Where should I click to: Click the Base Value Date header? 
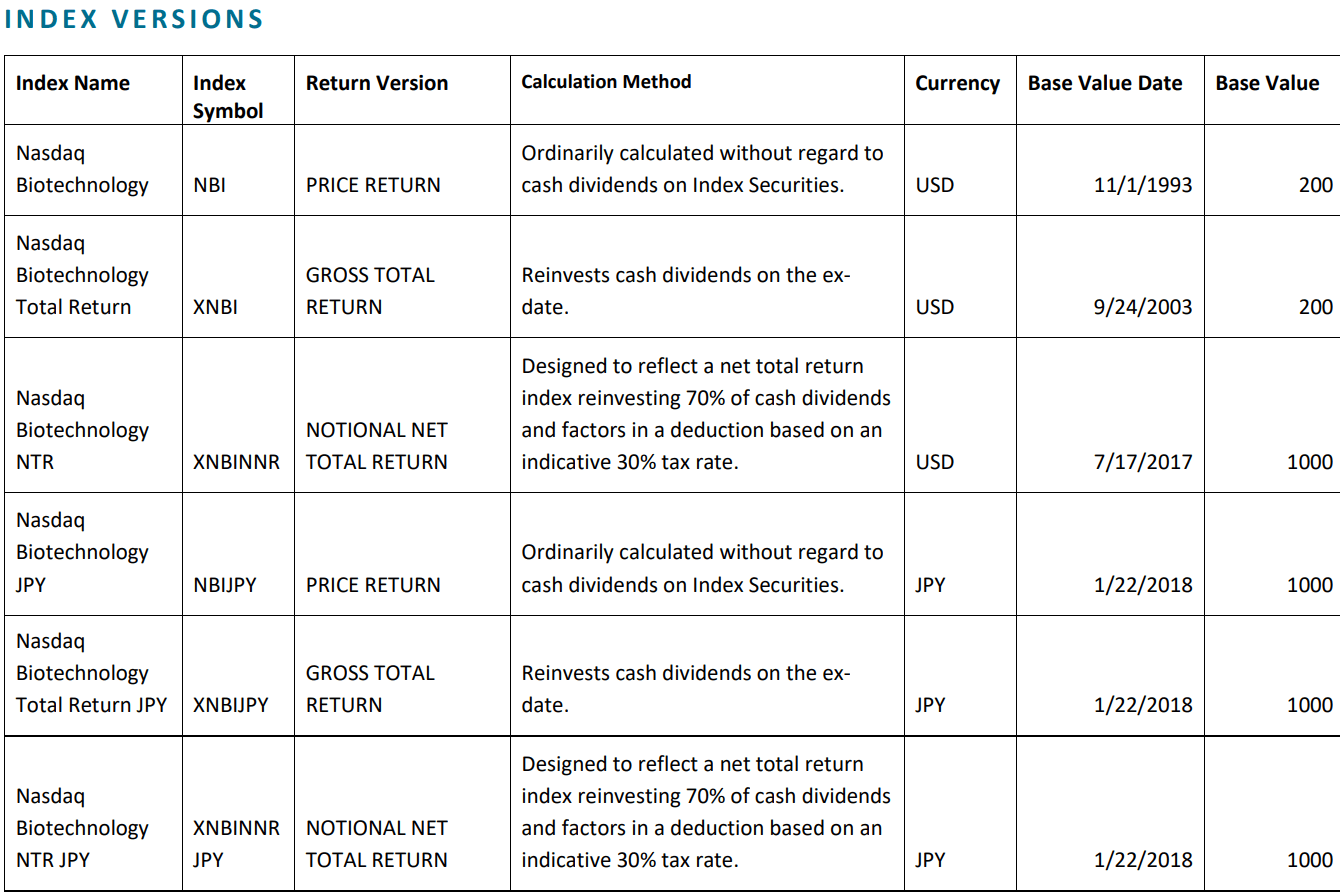(x=1105, y=83)
